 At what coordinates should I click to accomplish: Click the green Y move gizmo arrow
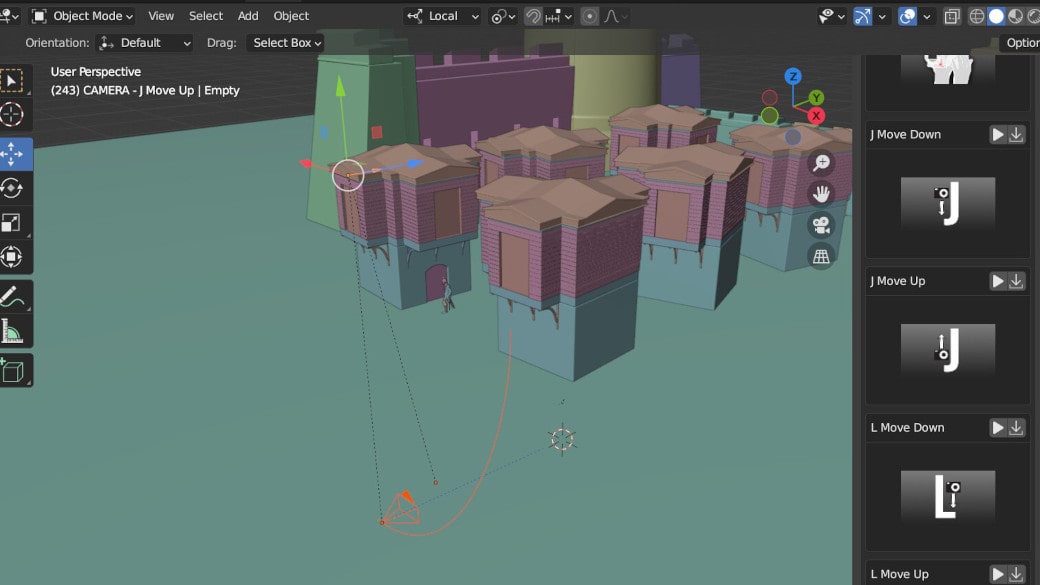click(x=340, y=88)
